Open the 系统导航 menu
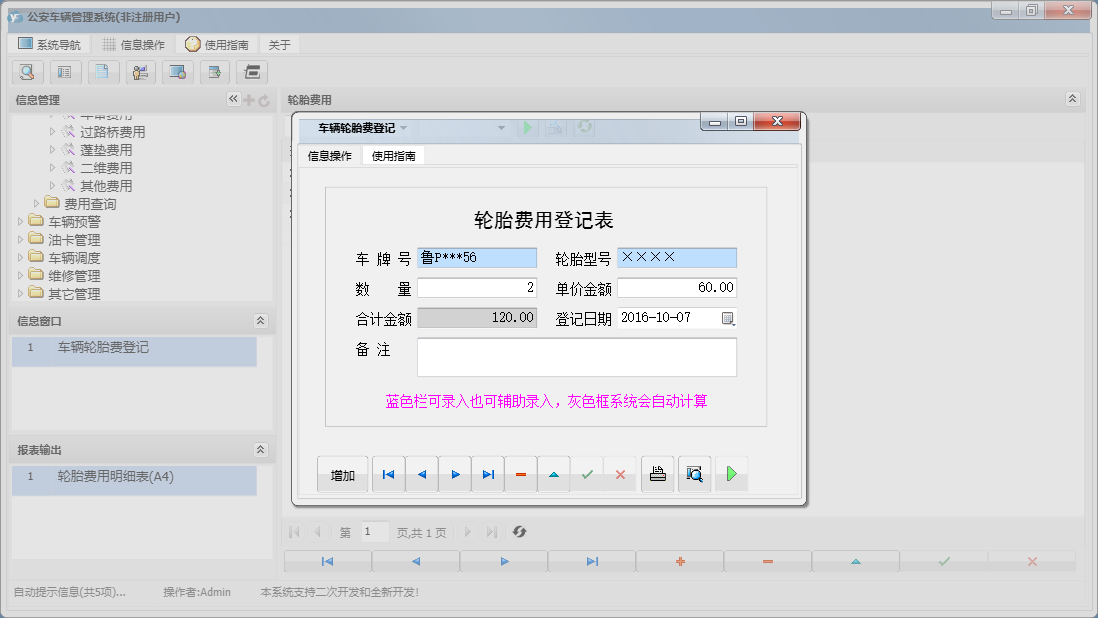 click(x=51, y=44)
